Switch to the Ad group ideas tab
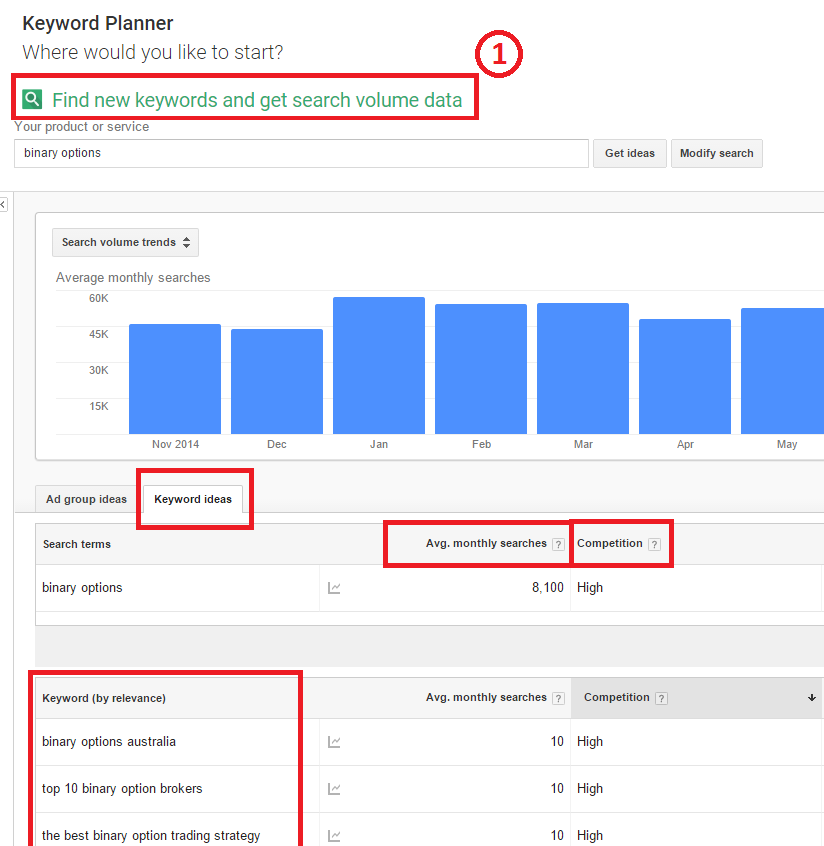Image resolution: width=824 pixels, height=846 pixels. 86,499
